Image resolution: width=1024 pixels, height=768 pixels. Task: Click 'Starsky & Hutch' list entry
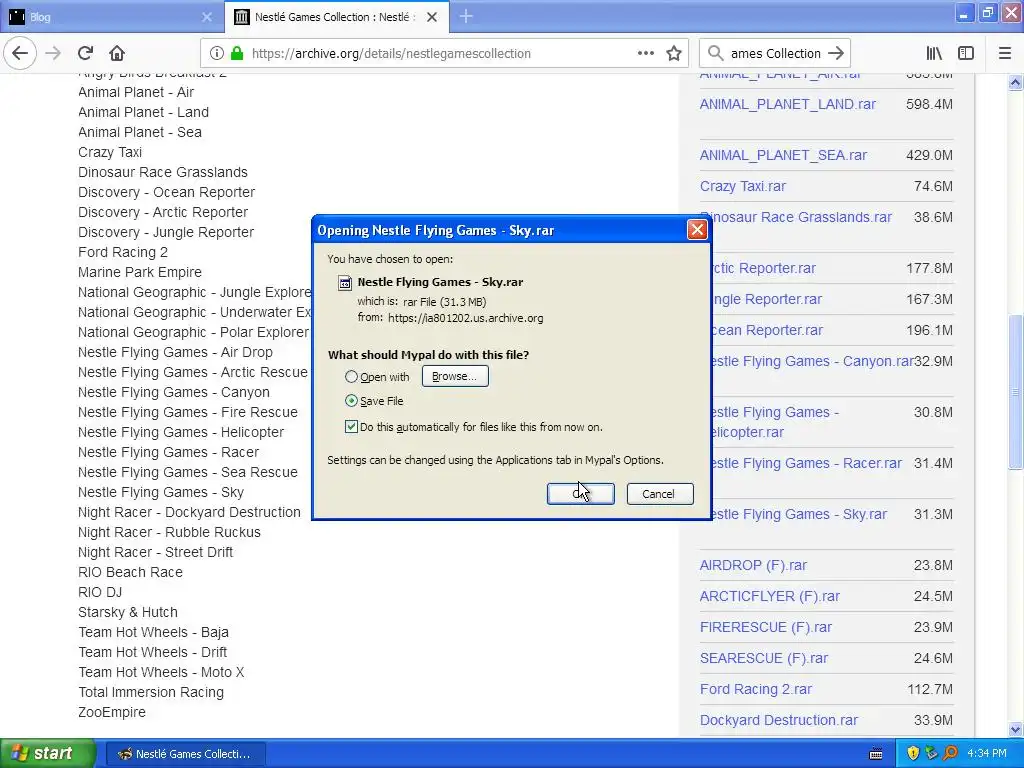pos(128,613)
